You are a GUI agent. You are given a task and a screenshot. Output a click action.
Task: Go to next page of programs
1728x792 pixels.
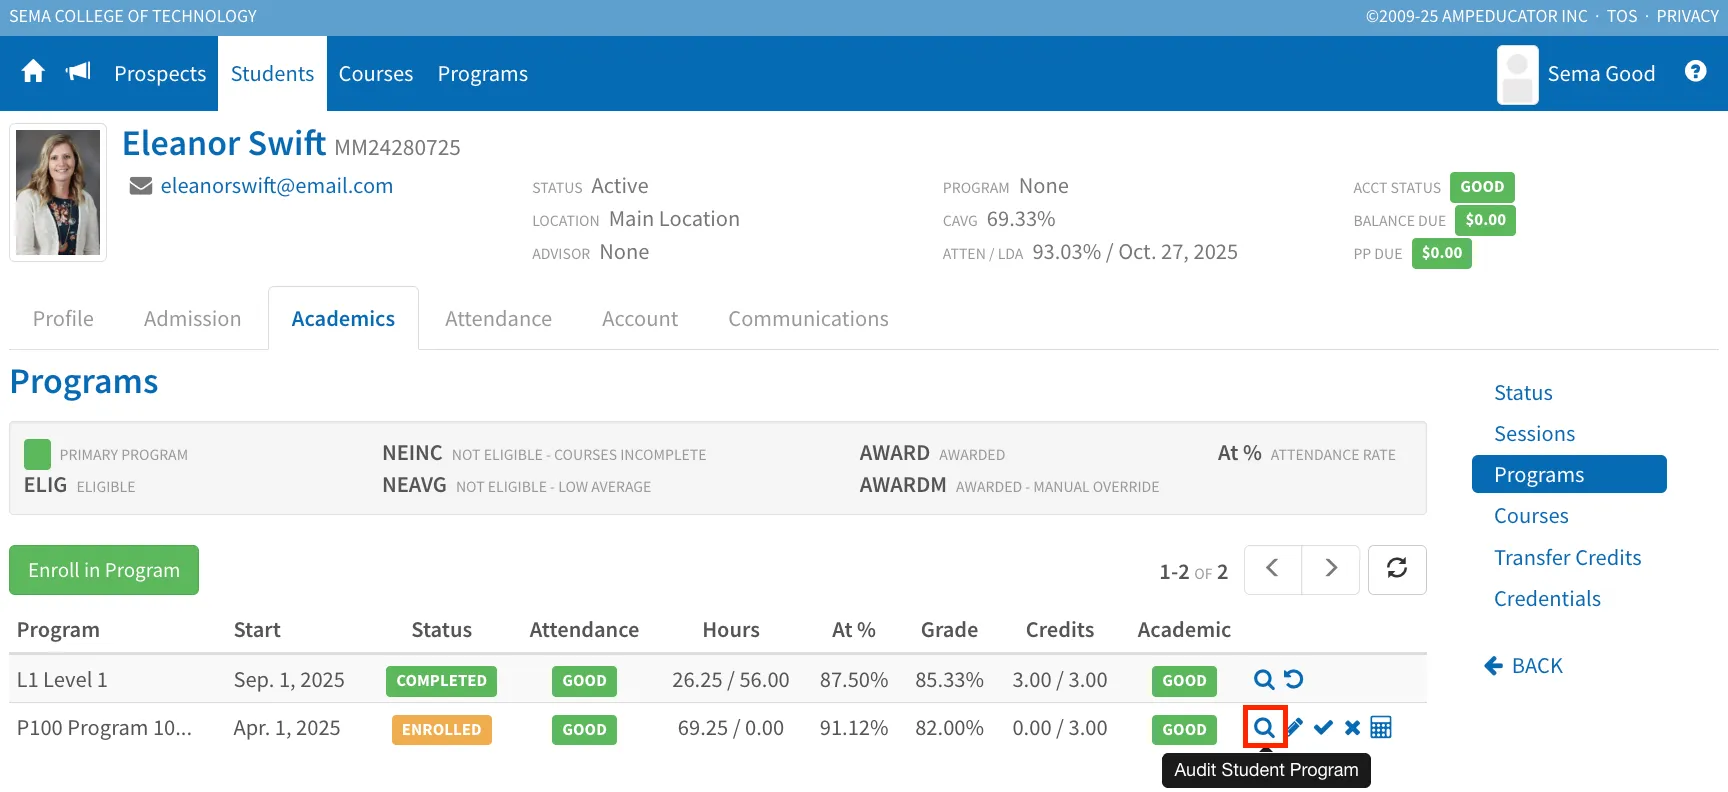(x=1331, y=570)
